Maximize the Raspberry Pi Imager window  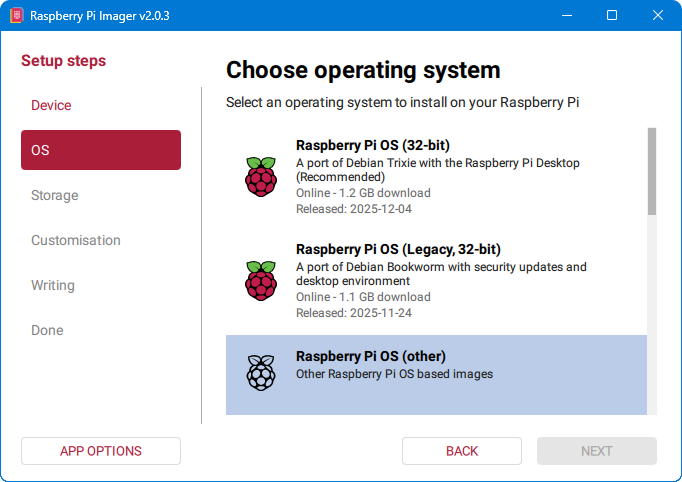point(612,16)
